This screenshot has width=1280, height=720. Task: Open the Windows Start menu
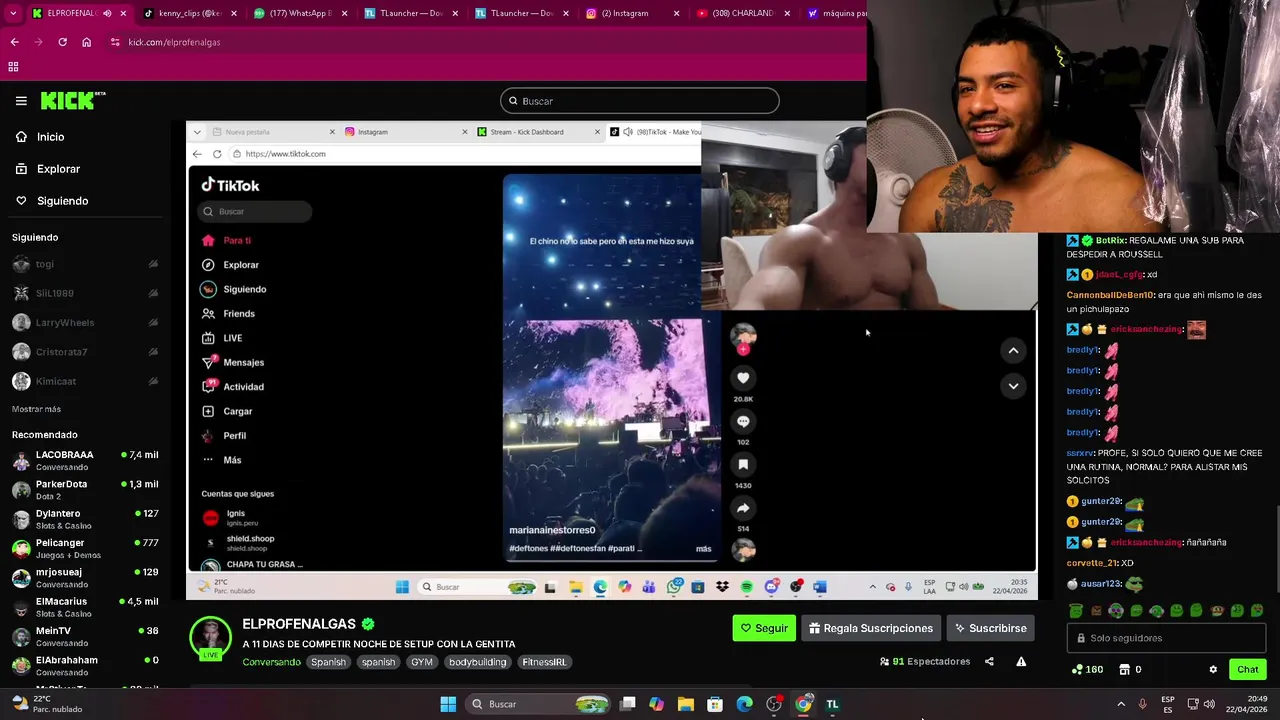[448, 704]
